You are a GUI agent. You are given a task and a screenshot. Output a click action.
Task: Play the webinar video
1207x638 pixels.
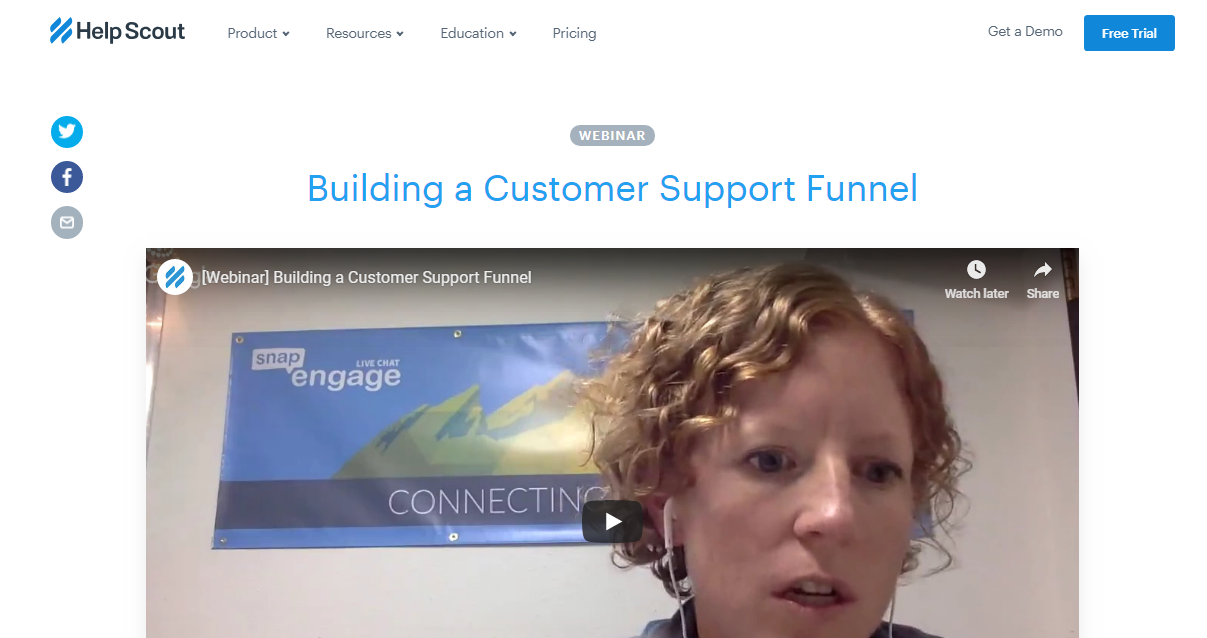[x=612, y=521]
